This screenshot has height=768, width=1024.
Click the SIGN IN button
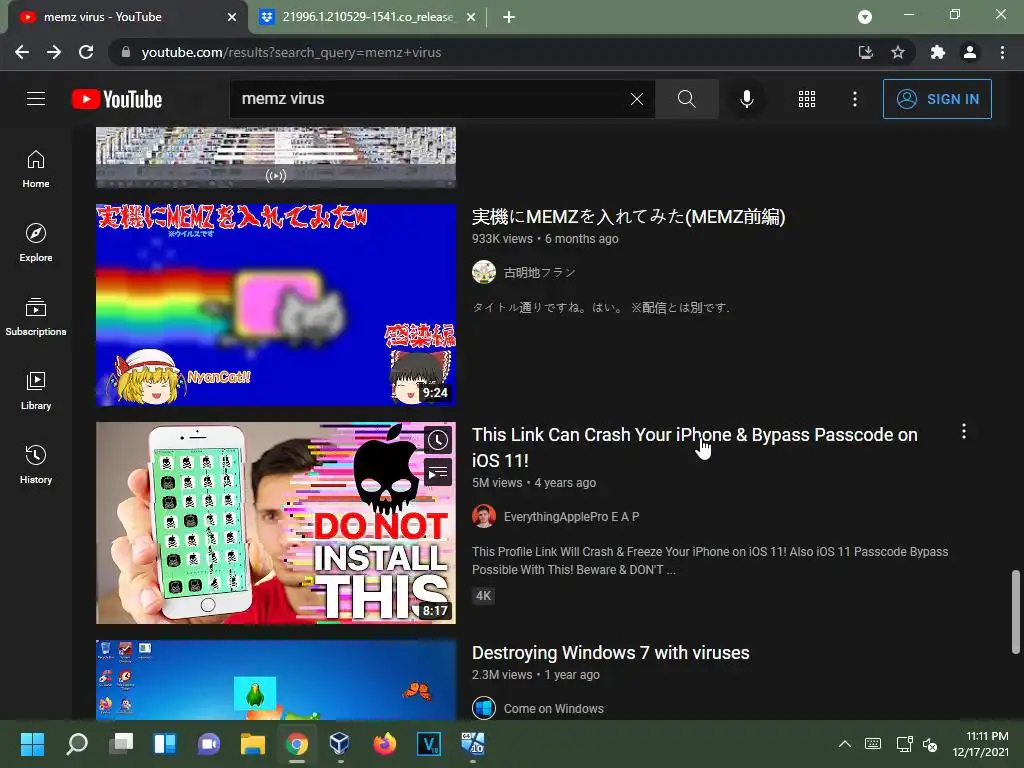coord(937,99)
